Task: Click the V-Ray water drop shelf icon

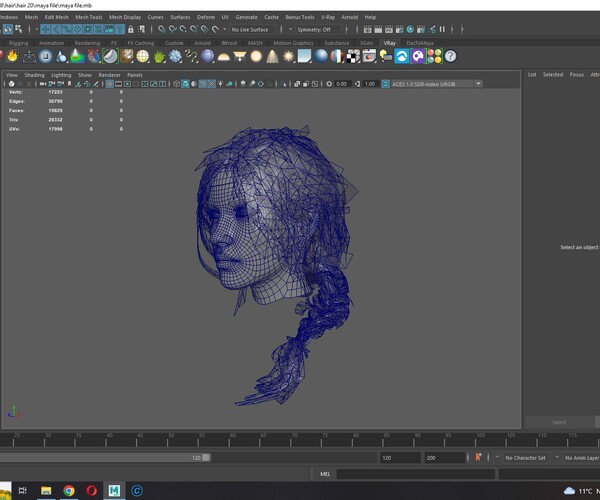Action: tap(61, 56)
